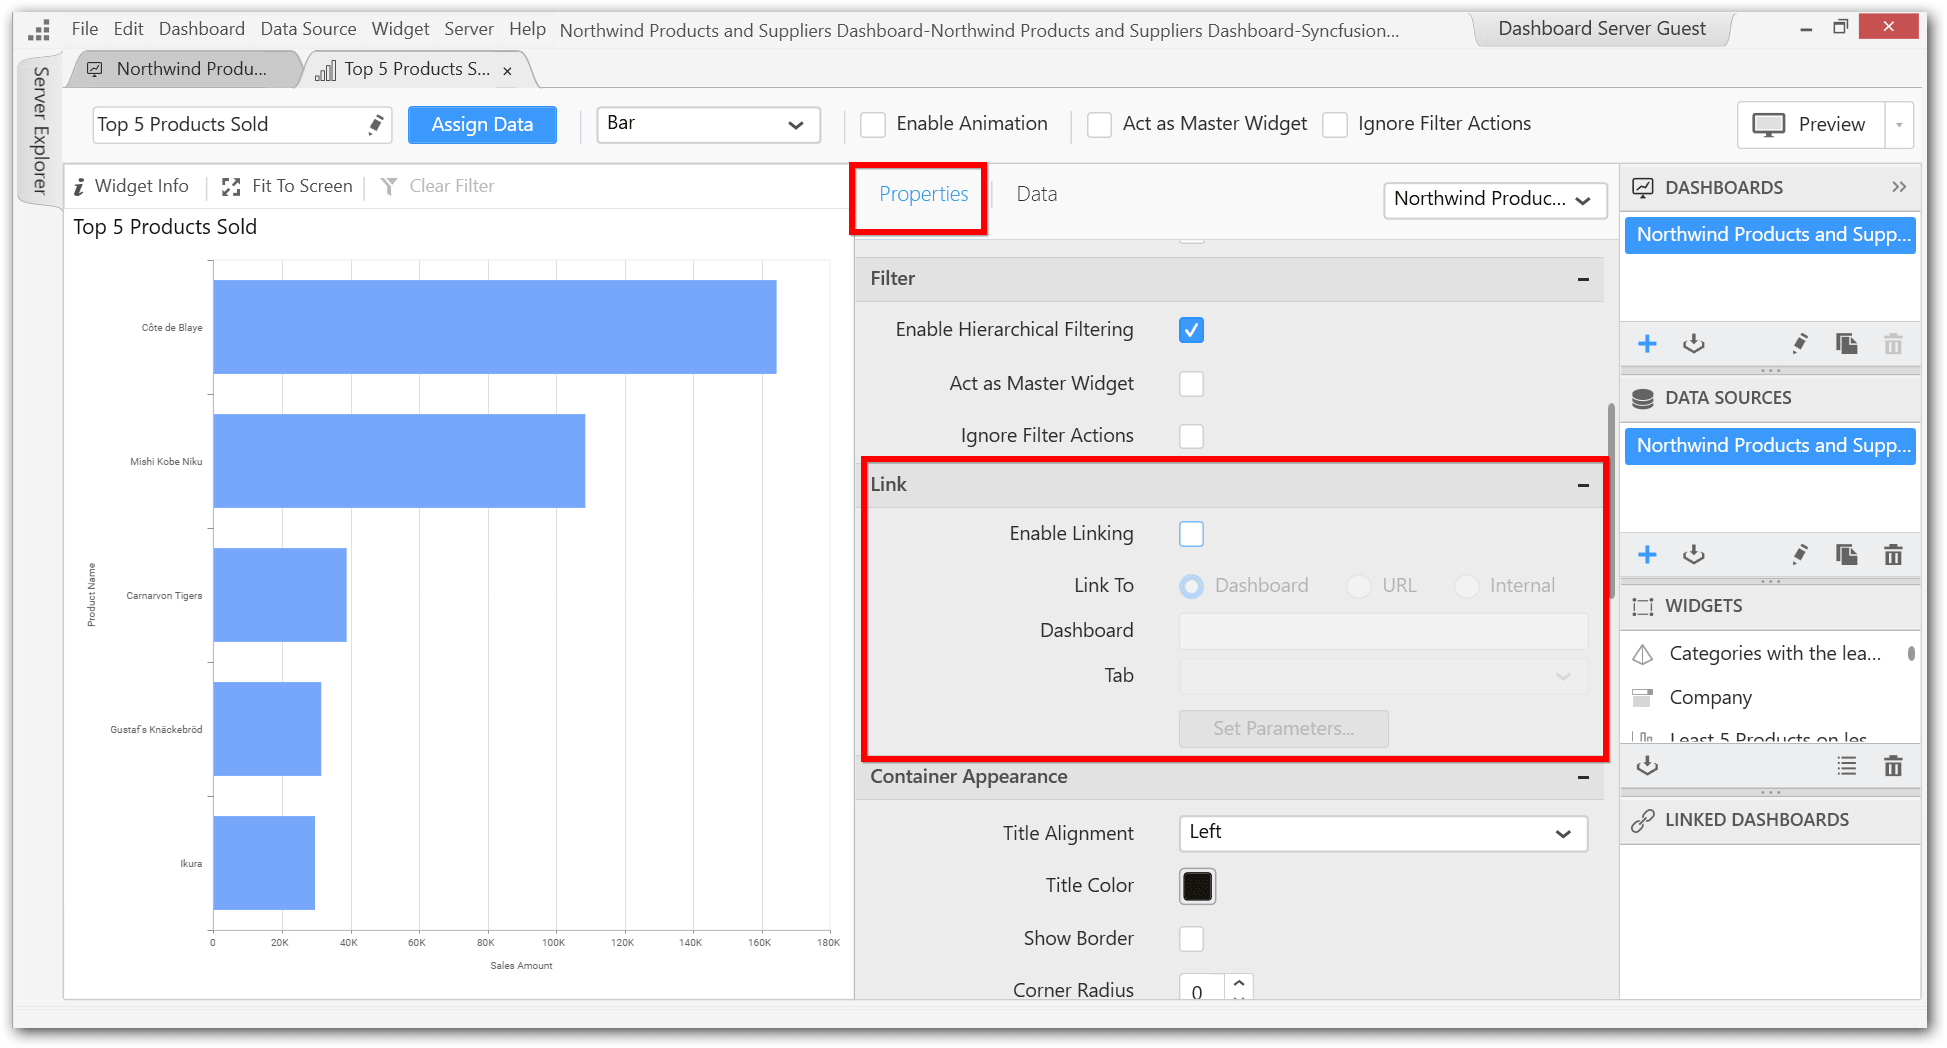Switch to the Data tab
Image resolution: width=1947 pixels, height=1048 pixels.
(x=1036, y=194)
